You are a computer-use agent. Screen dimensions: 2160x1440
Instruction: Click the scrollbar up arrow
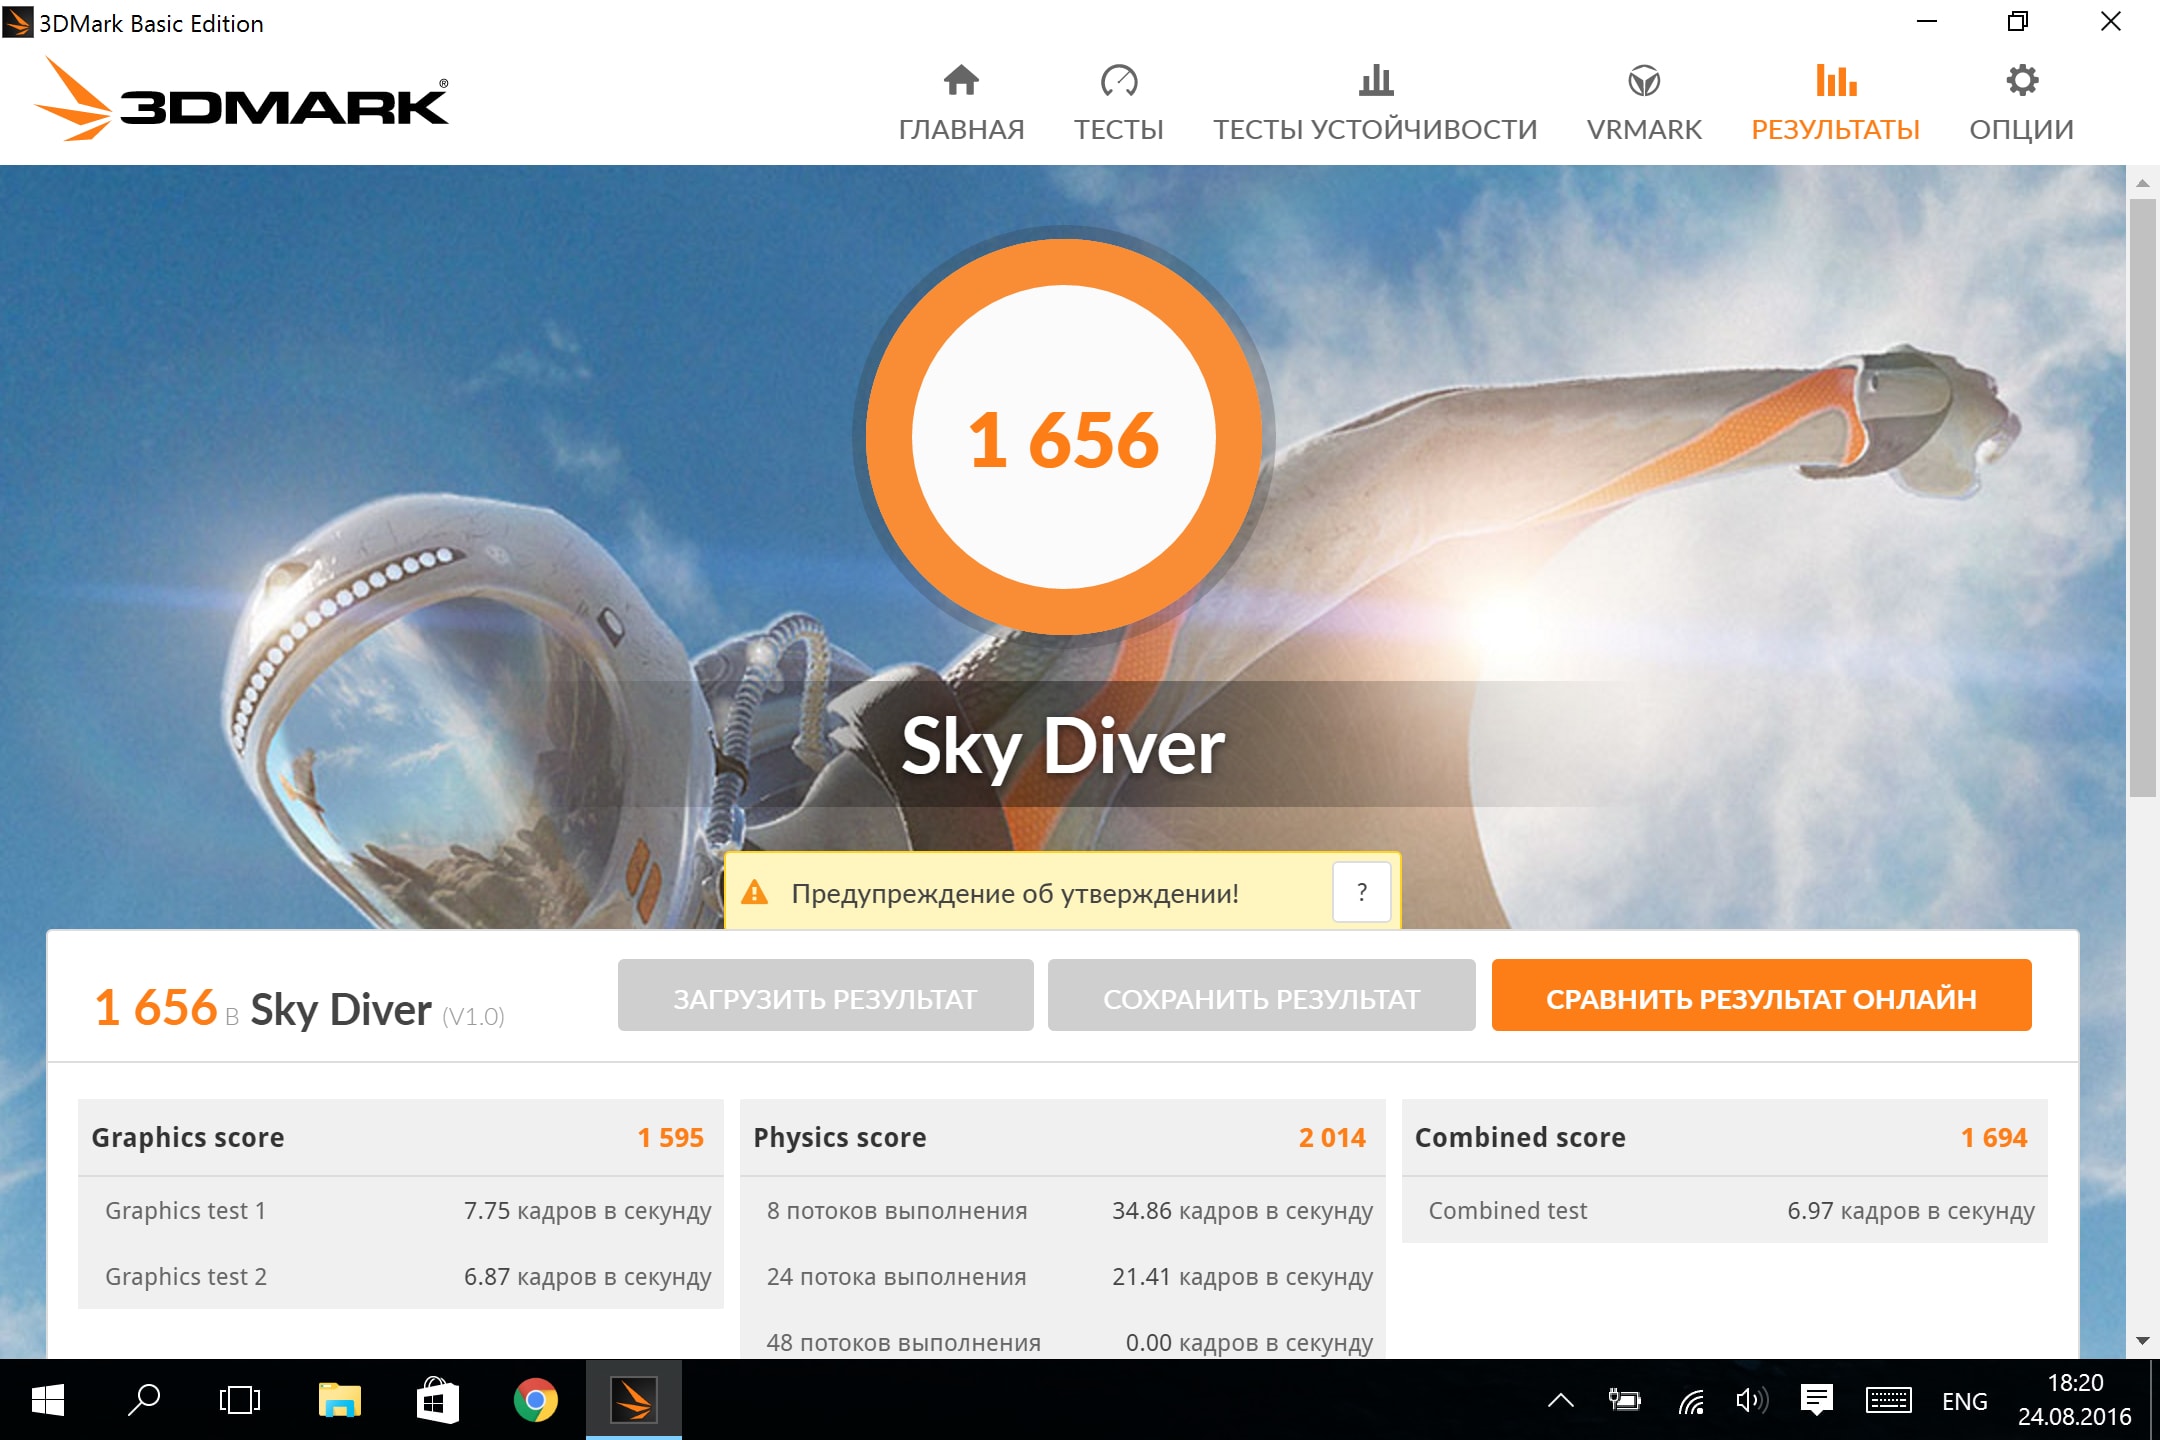[x=2142, y=183]
